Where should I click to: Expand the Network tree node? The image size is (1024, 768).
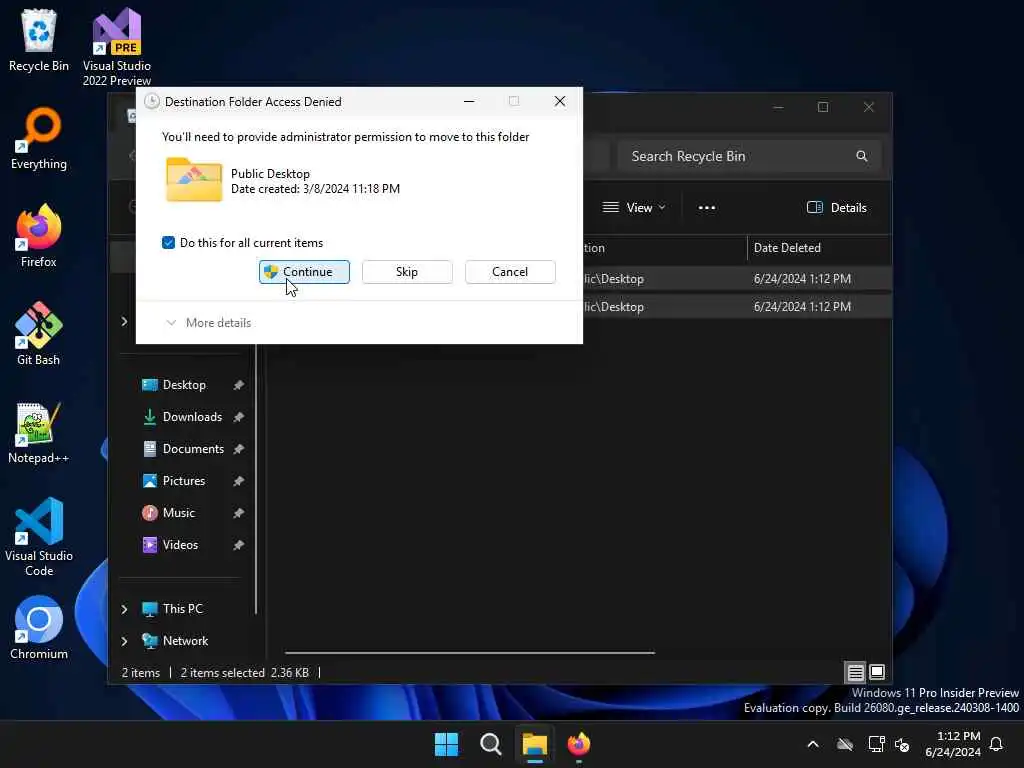point(124,641)
